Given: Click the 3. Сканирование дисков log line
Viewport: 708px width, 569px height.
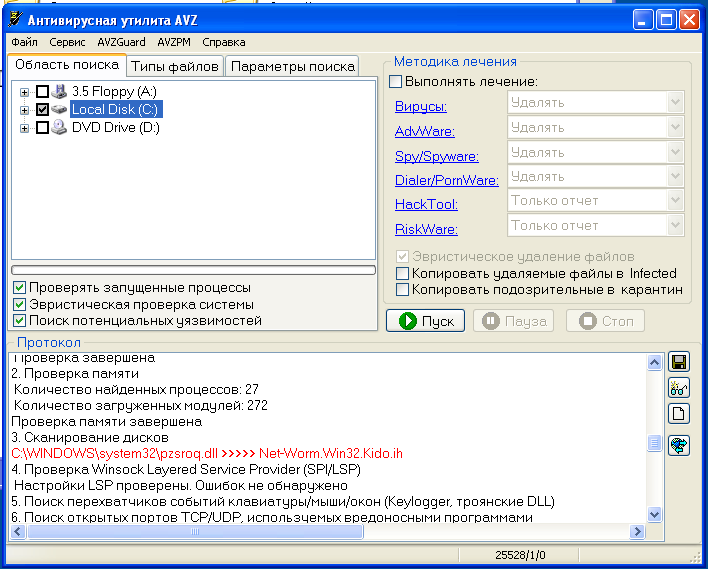Looking at the screenshot, I should tap(90, 438).
